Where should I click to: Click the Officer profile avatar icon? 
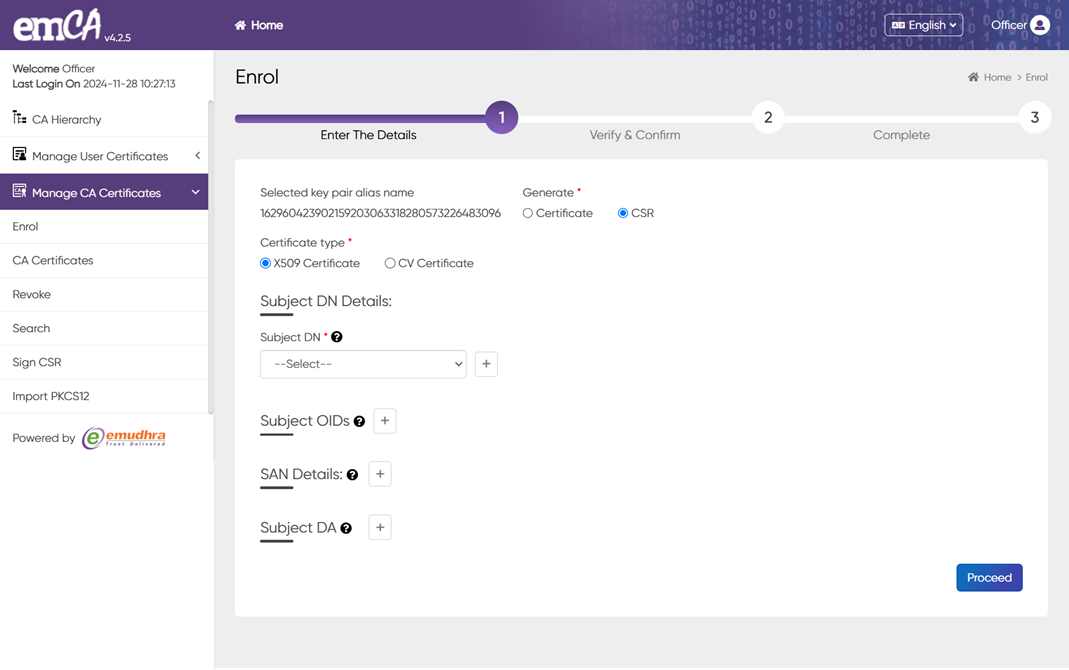pyautogui.click(x=1040, y=25)
